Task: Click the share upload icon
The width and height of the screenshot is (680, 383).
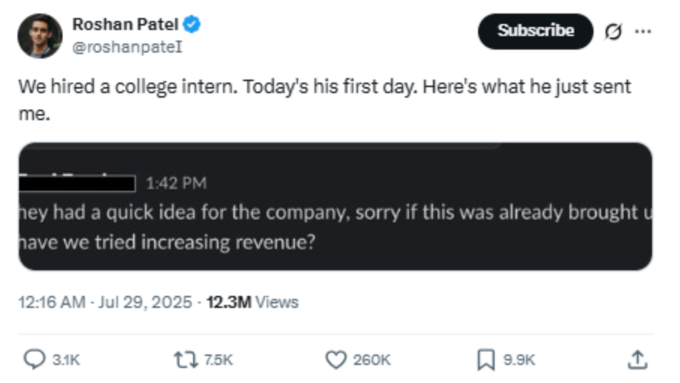Action: (638, 360)
